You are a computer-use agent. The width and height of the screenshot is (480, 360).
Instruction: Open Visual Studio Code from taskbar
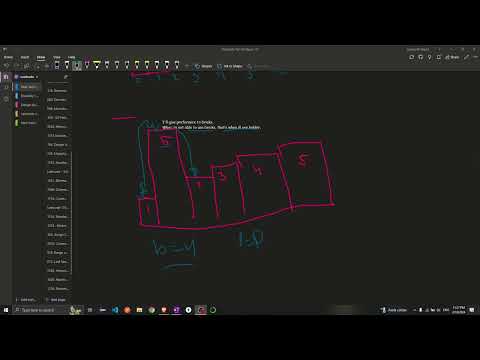coord(115,310)
